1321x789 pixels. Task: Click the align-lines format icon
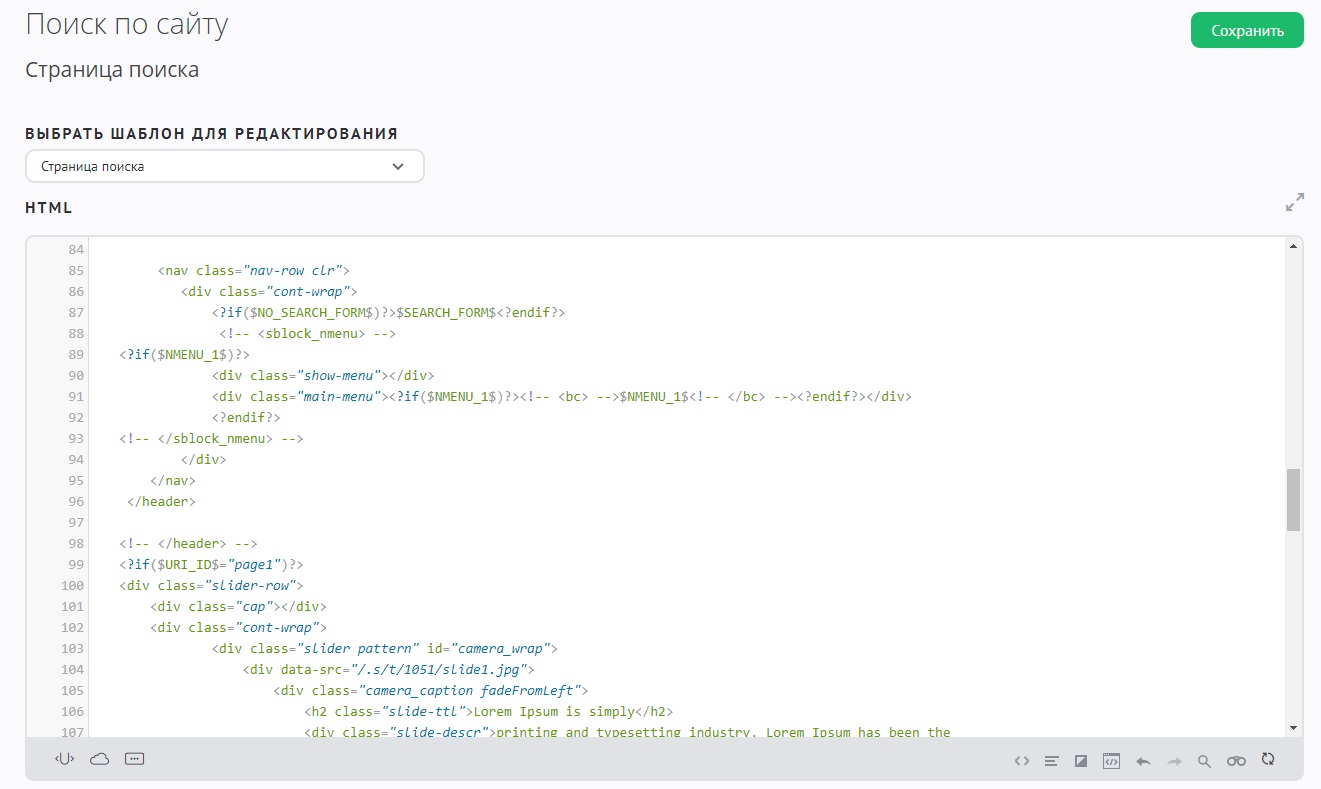(1051, 761)
